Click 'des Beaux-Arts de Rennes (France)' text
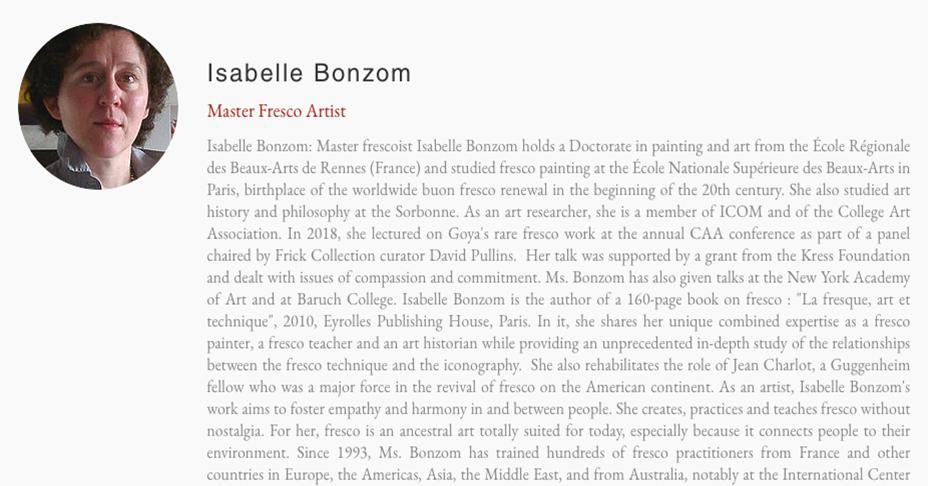The image size is (928, 486). (314, 168)
